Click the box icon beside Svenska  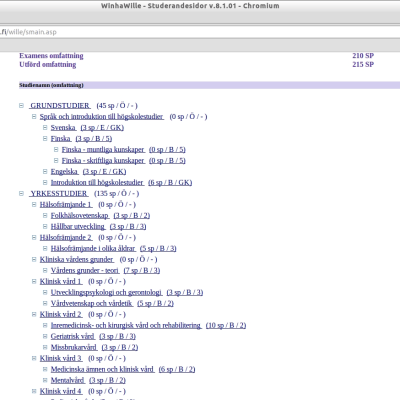(x=45, y=128)
